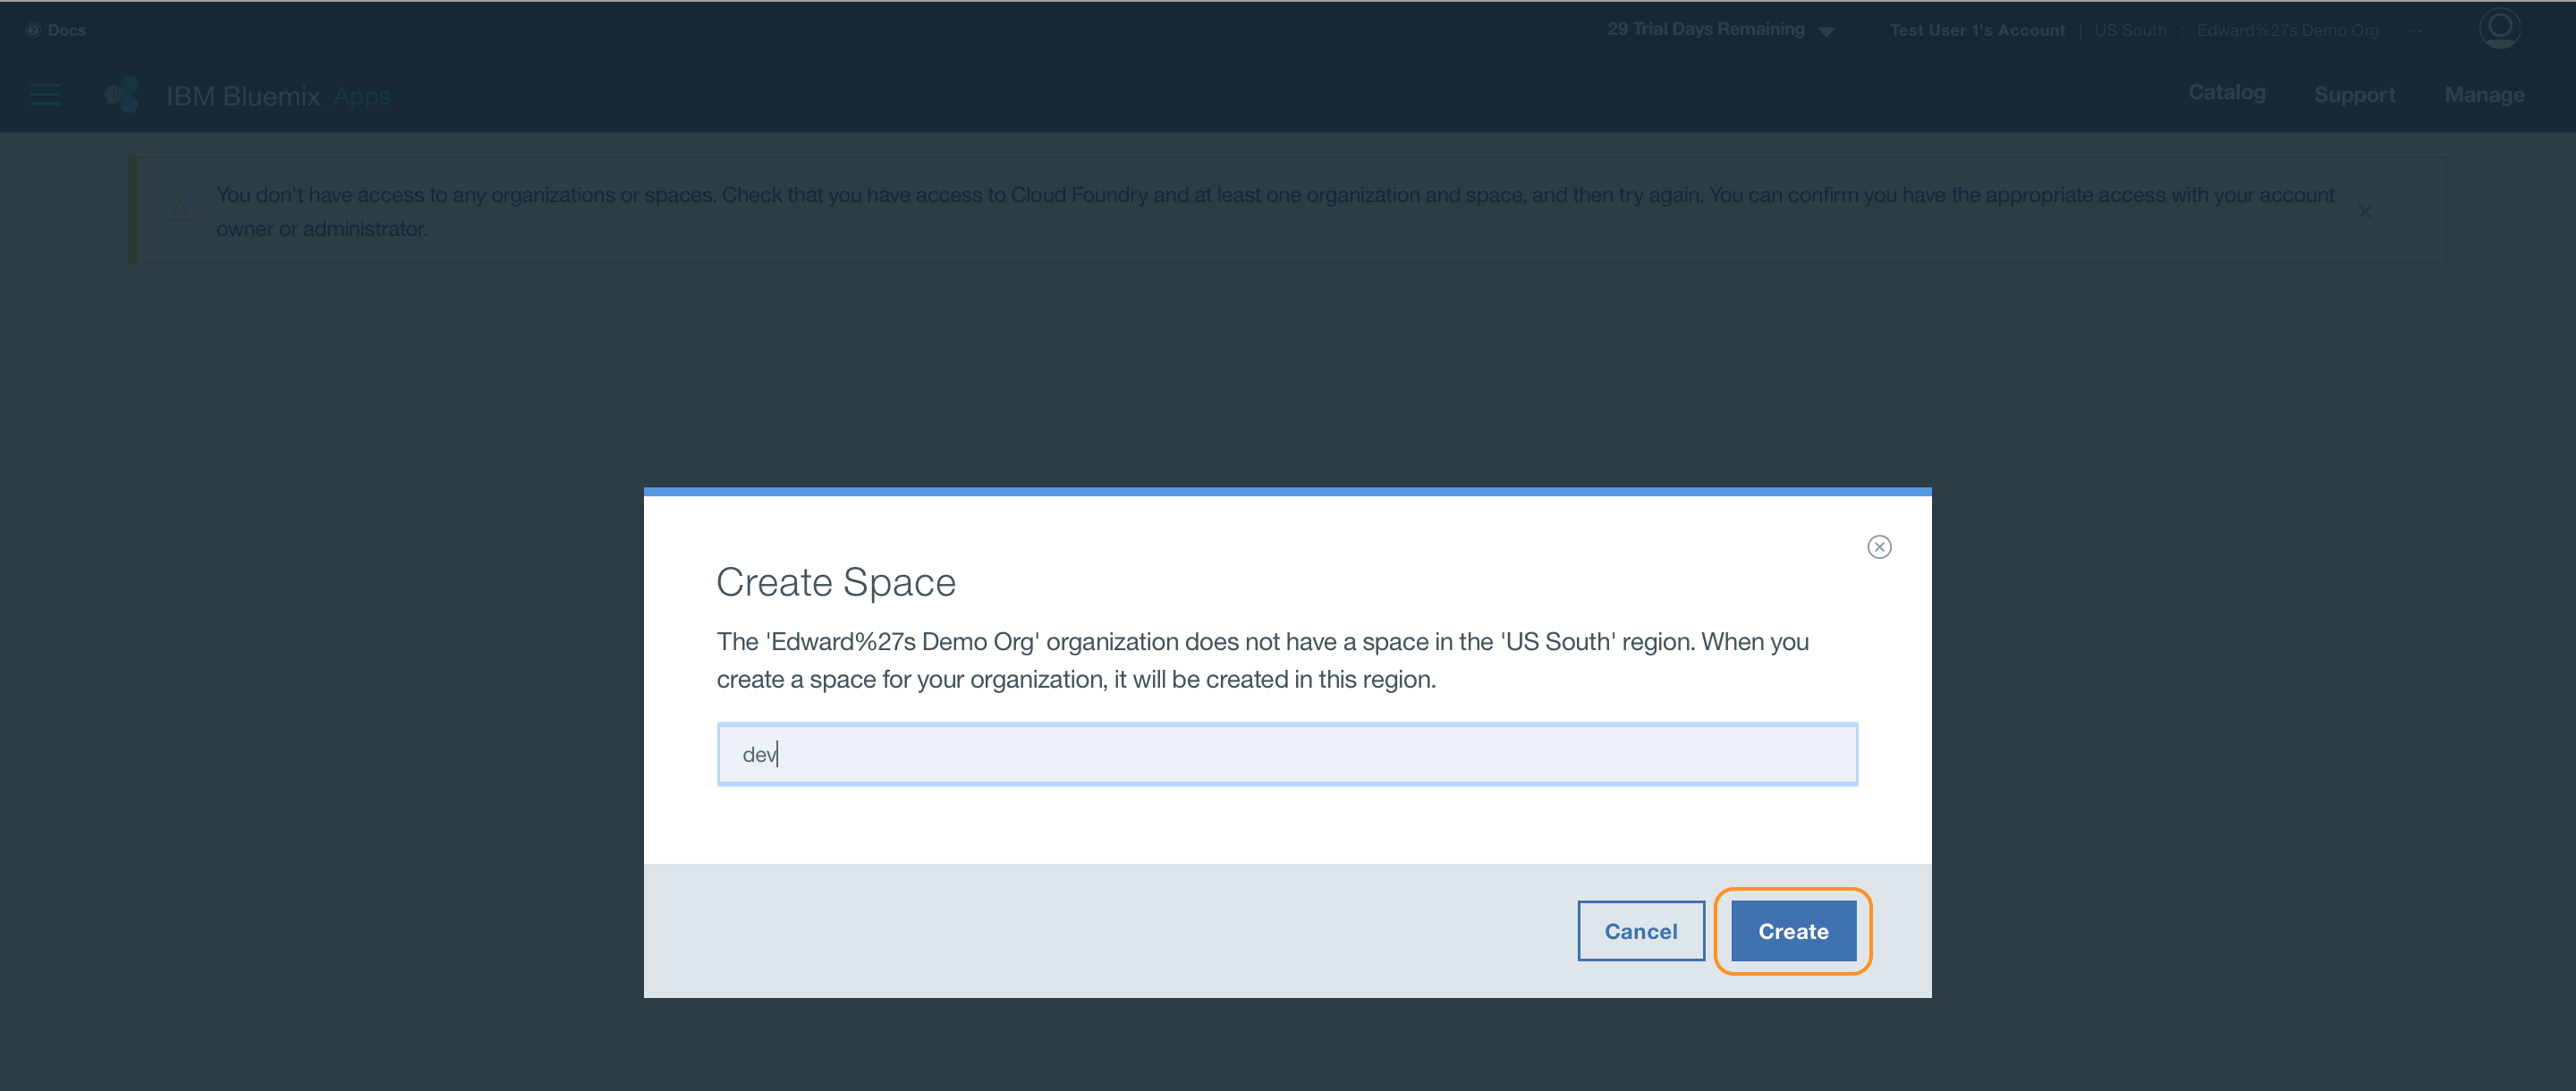Click the IBM Bluemix logo icon

(x=122, y=95)
